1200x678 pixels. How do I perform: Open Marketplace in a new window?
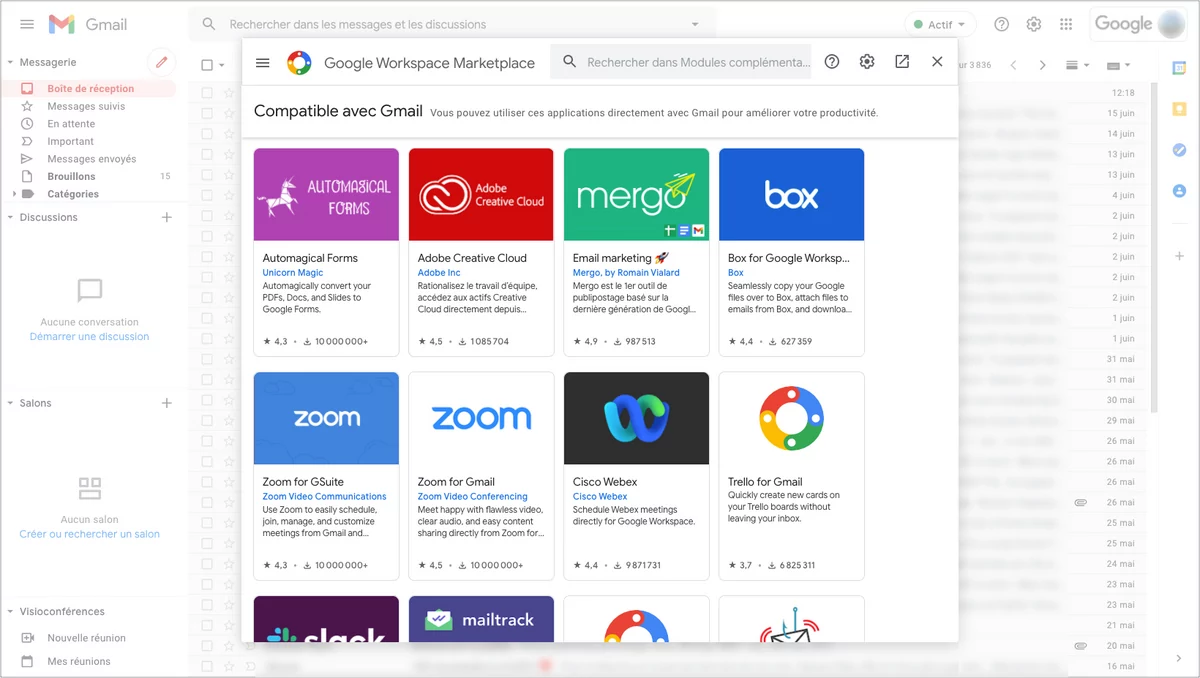click(x=902, y=62)
